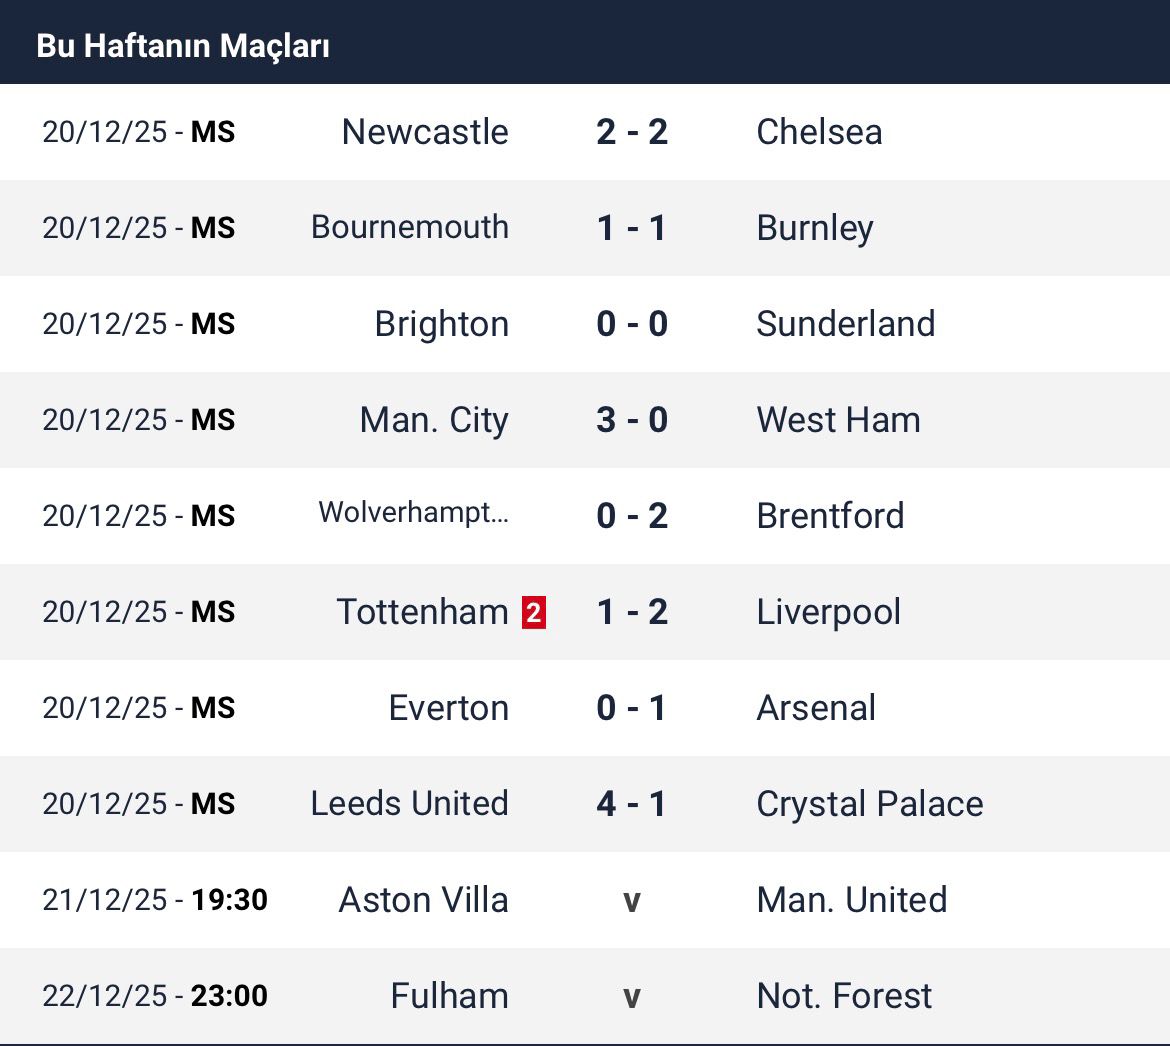Open Brentford team page

830,516
